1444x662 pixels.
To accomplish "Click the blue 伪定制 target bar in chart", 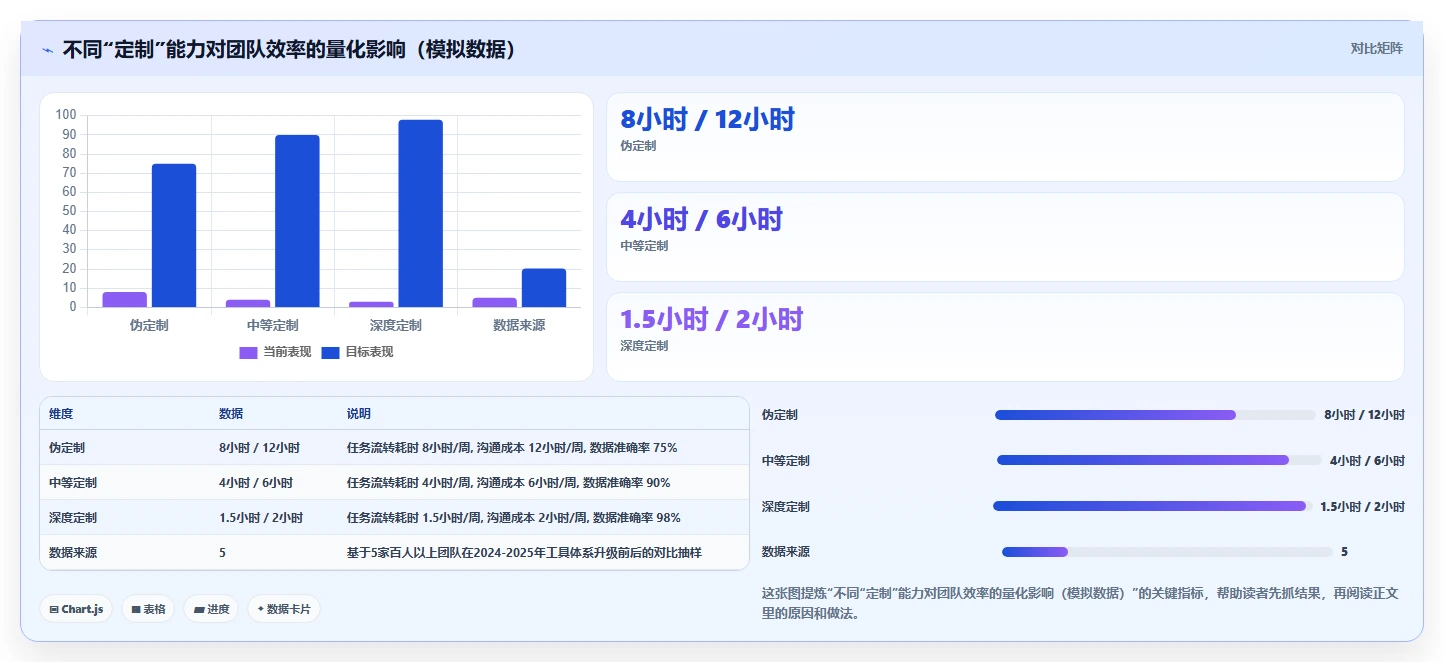I will pyautogui.click(x=174, y=235).
